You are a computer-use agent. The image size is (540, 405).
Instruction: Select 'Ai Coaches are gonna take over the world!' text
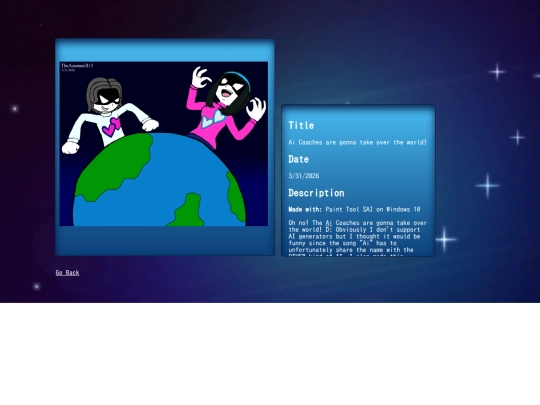tap(357, 142)
